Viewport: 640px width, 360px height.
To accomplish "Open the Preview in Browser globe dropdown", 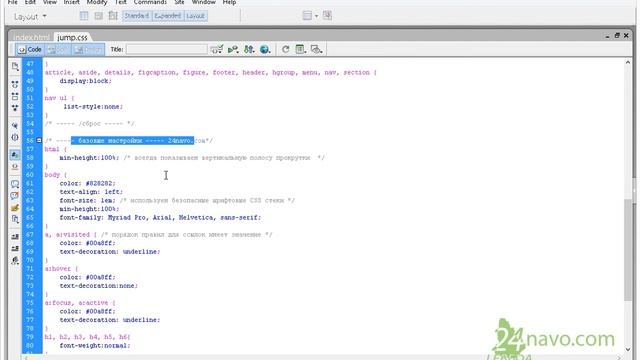I will pos(265,49).
